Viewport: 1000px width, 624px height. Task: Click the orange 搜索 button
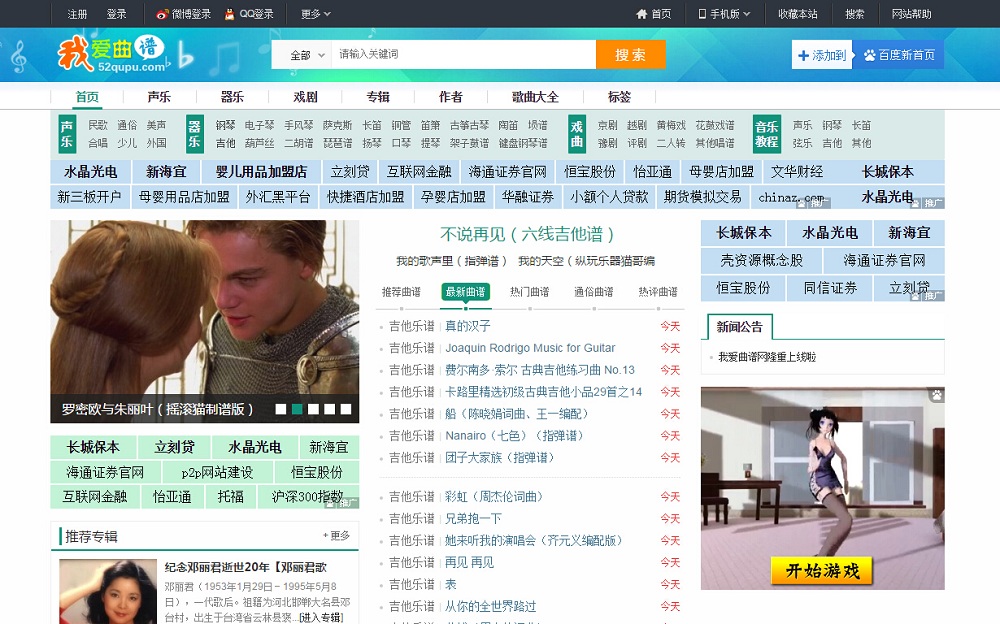[631, 55]
